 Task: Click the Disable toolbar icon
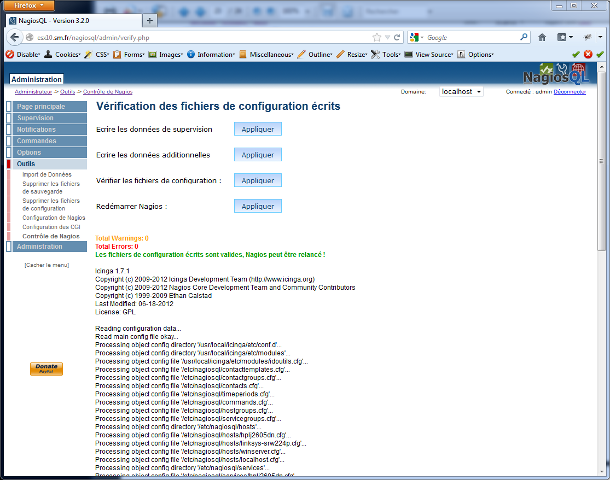coord(10,54)
